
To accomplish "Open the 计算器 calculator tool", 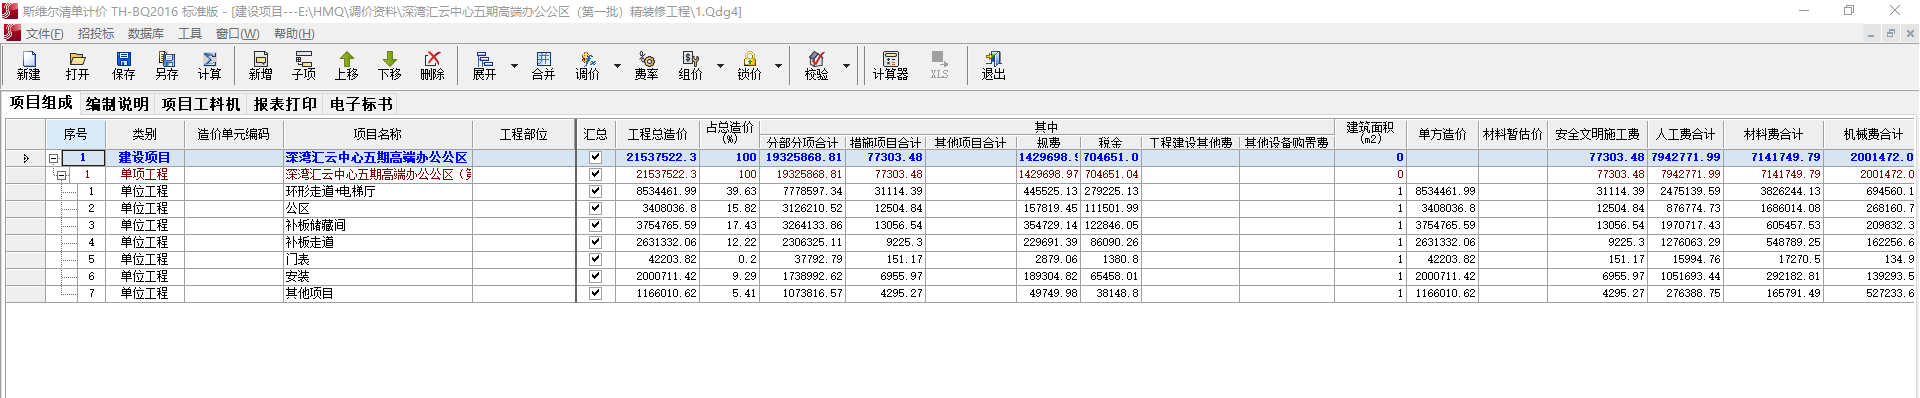I will click(890, 66).
